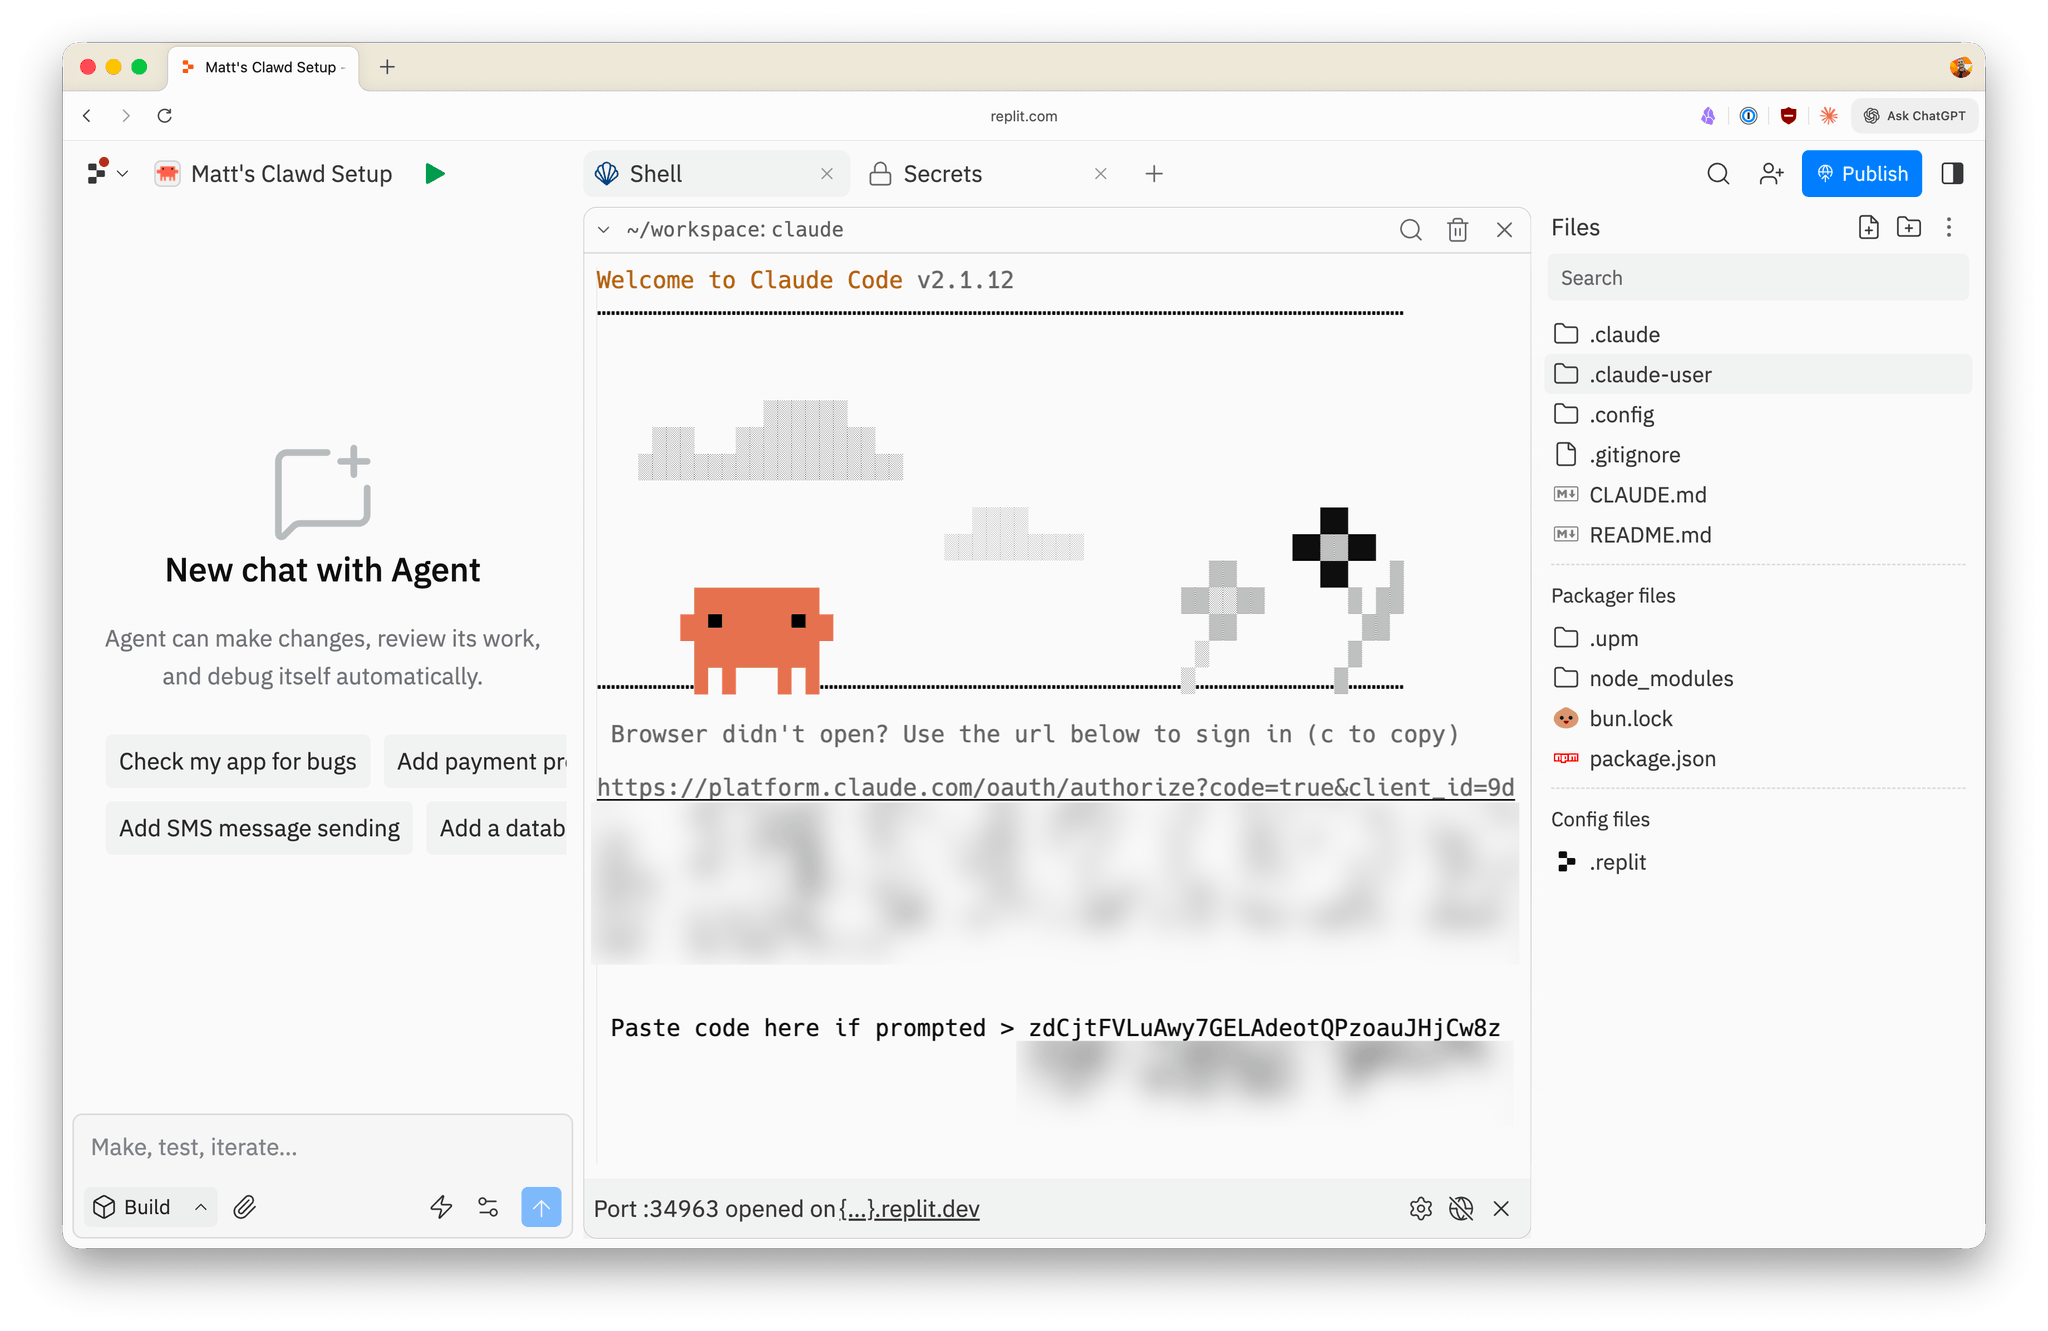Create new folder in Files panel
Screen dimensions: 2048x1331
(1908, 227)
